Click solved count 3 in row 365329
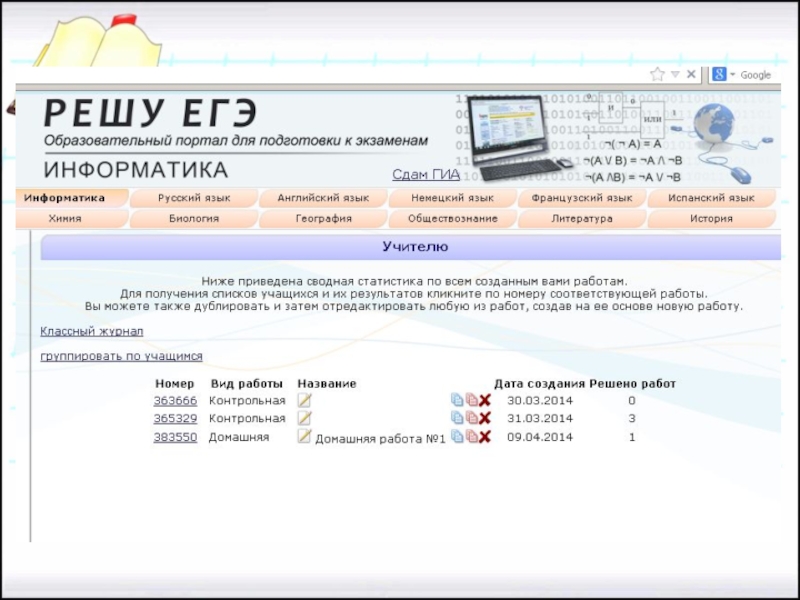The height and width of the screenshot is (600, 800). 632,418
